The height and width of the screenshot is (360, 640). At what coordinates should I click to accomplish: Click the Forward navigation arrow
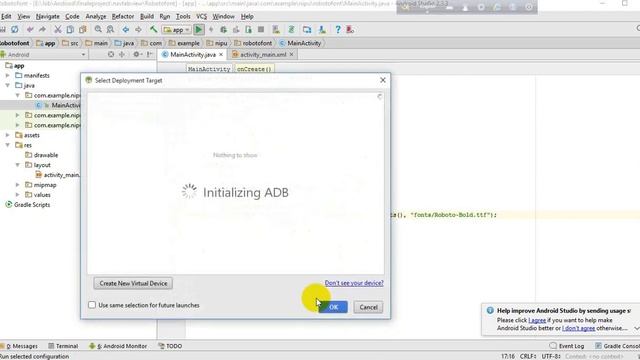coord(138,29)
